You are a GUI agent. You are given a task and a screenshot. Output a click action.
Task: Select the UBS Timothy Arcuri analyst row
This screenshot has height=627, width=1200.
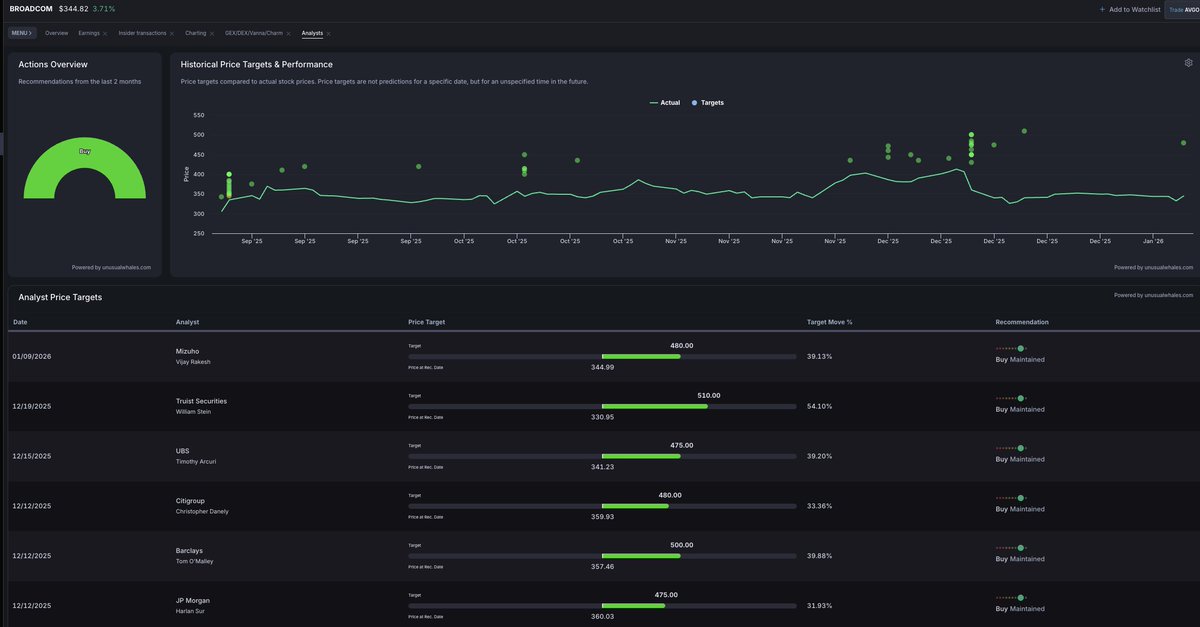[195, 456]
